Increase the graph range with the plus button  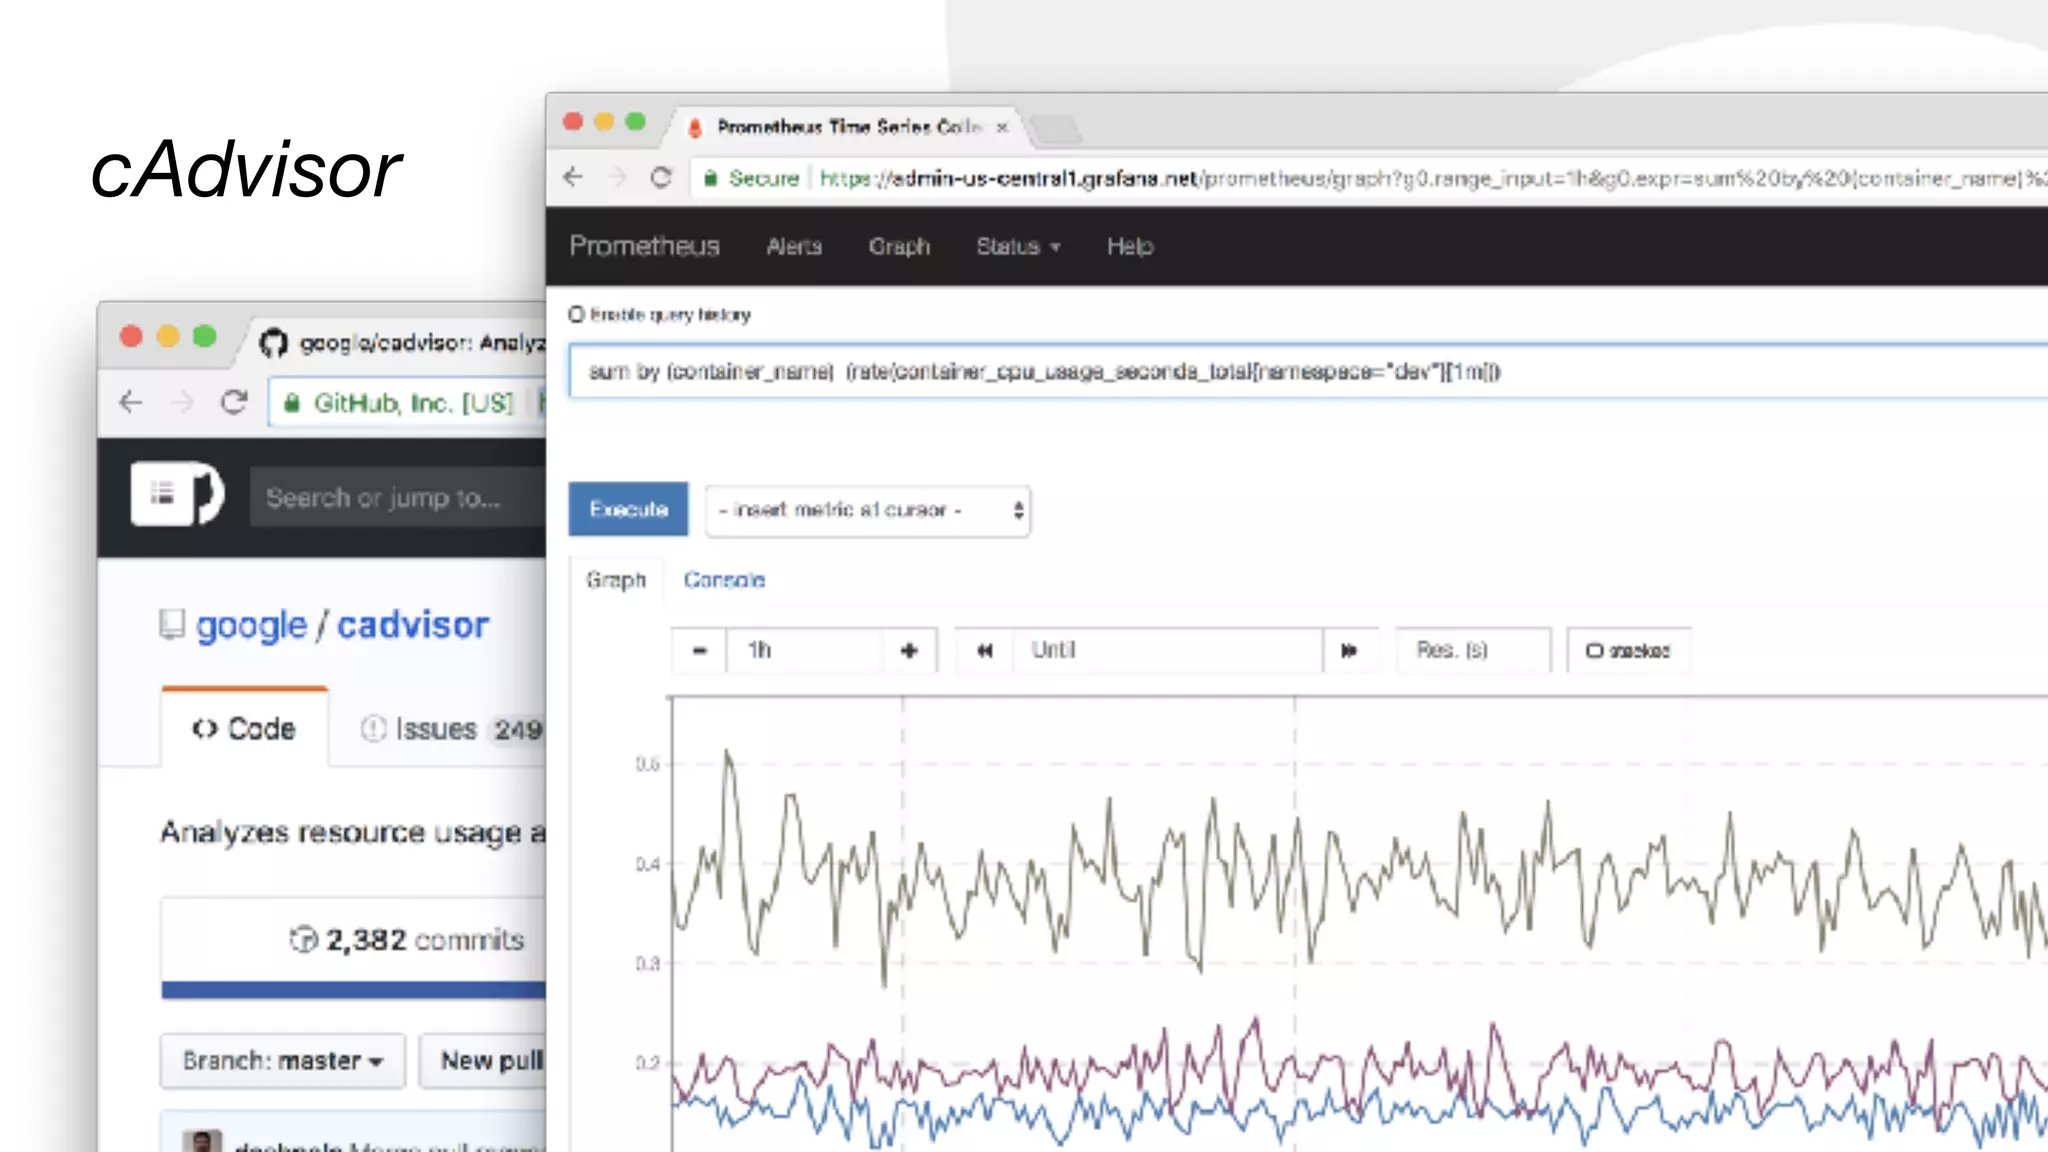coord(909,651)
